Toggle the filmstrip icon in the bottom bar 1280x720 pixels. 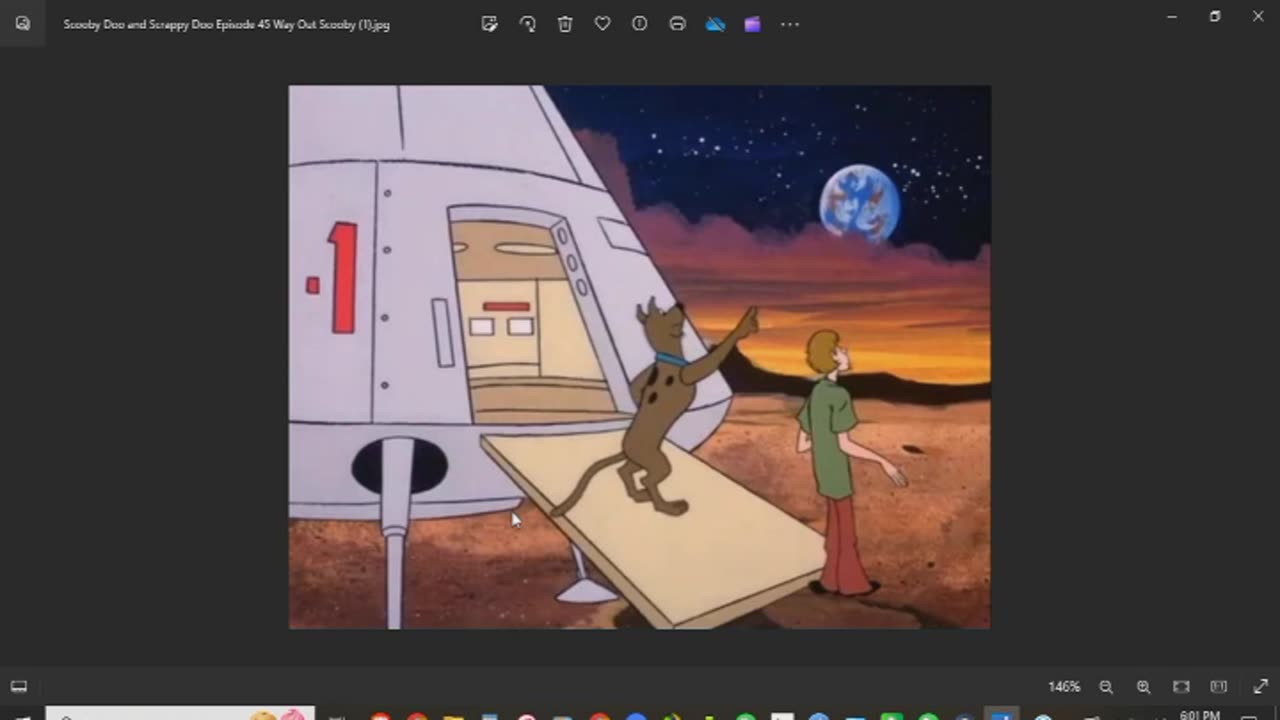click(x=18, y=687)
